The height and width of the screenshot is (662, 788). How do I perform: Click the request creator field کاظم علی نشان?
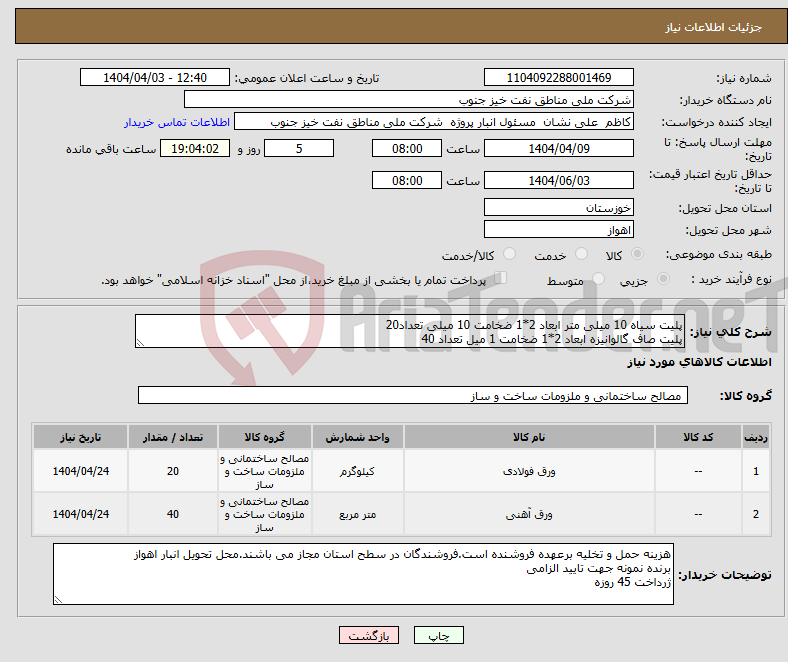[434, 122]
